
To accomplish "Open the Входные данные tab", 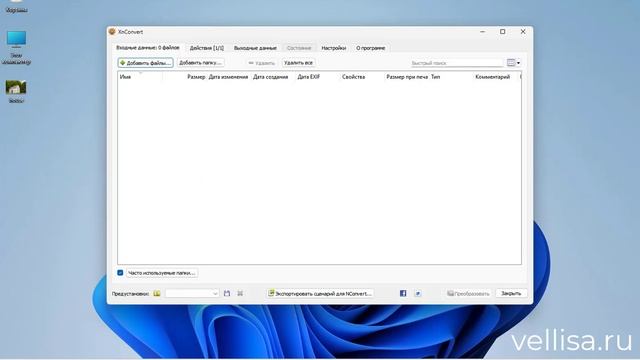I will [148, 48].
